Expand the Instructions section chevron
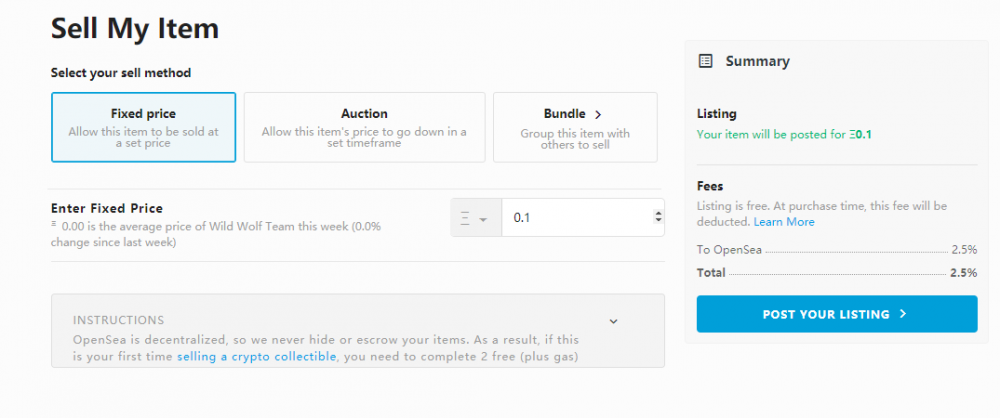This screenshot has height=418, width=1000. [614, 321]
